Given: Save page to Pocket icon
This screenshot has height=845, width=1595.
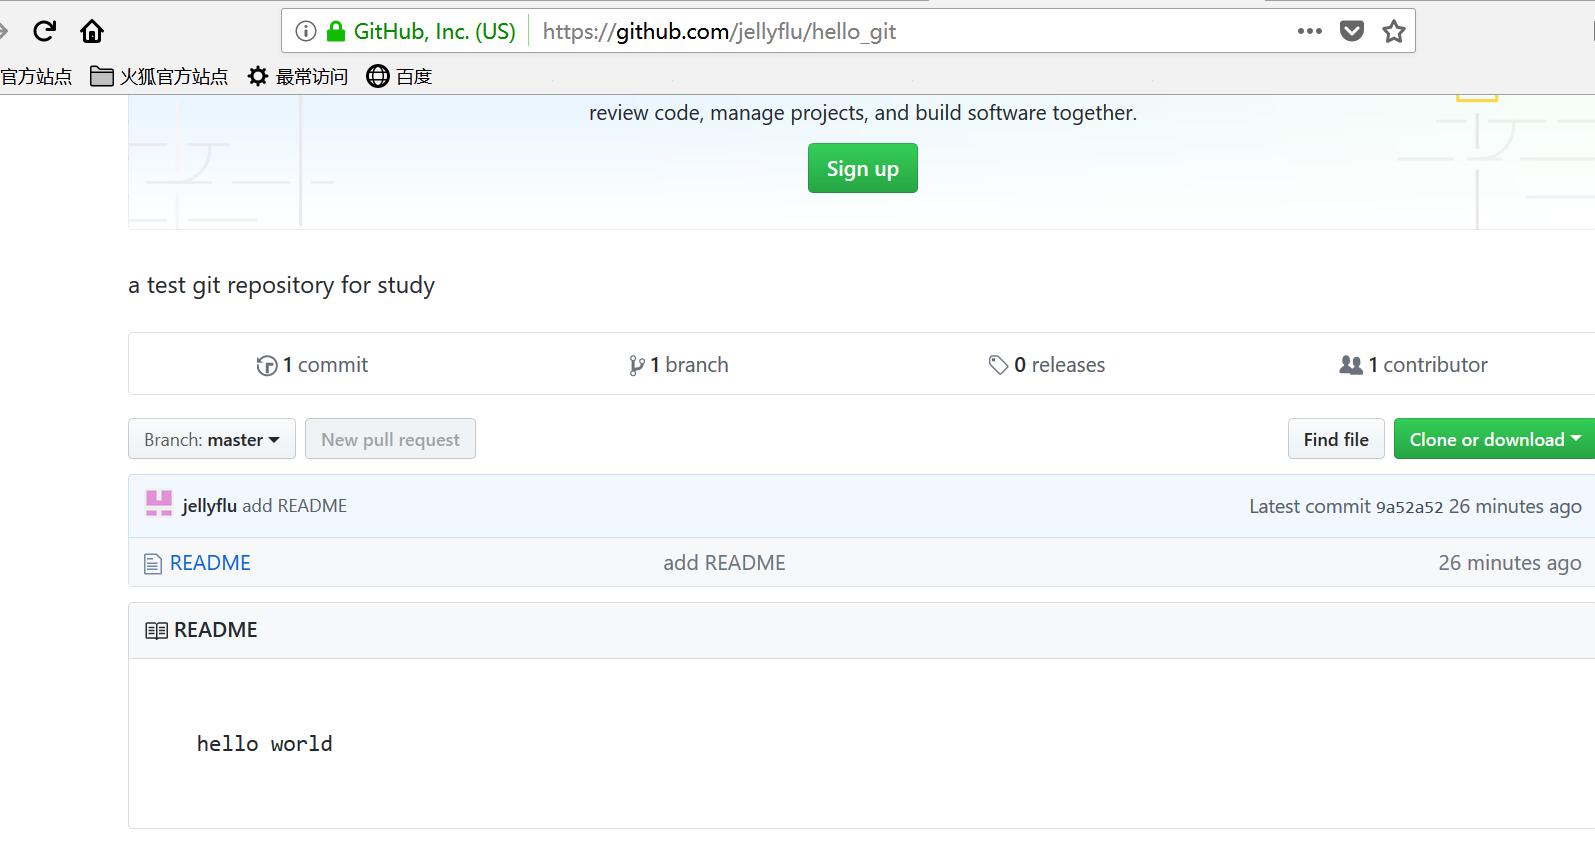Looking at the screenshot, I should (x=1351, y=31).
